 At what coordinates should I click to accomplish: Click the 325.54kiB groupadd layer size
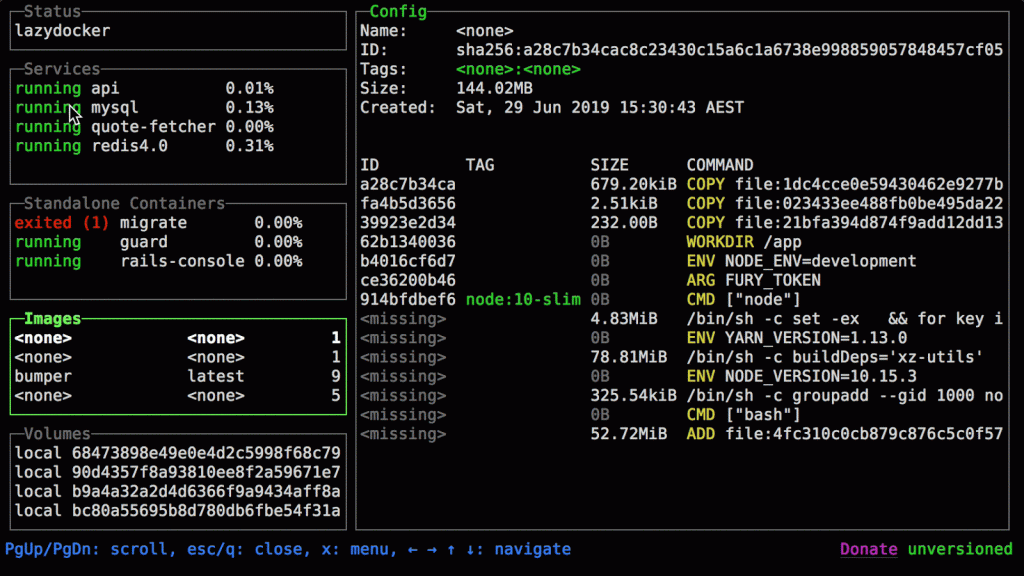(x=633, y=396)
